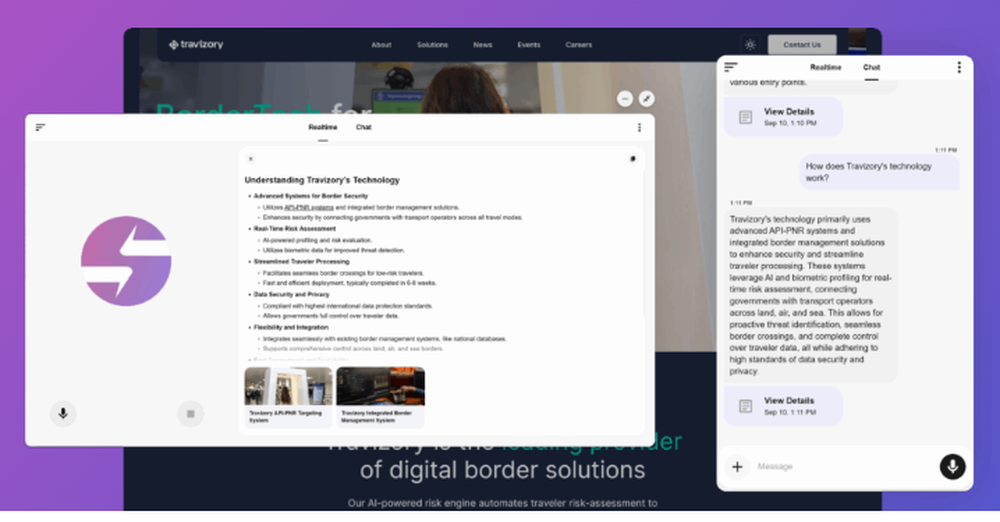Click the 'Flexibility and Integration' bullet heading
The image size is (1000, 522).
click(x=291, y=327)
